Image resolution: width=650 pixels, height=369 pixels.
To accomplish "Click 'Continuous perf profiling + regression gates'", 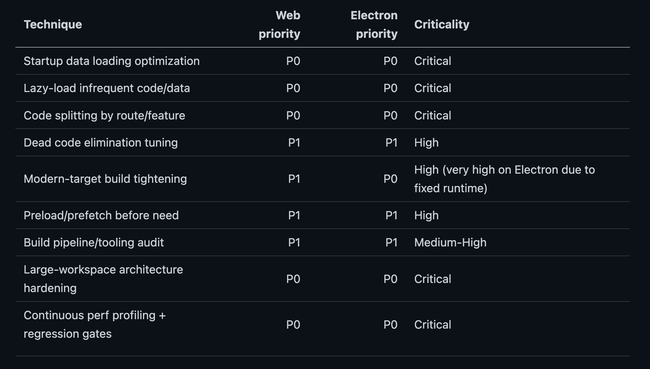I will (95, 325).
